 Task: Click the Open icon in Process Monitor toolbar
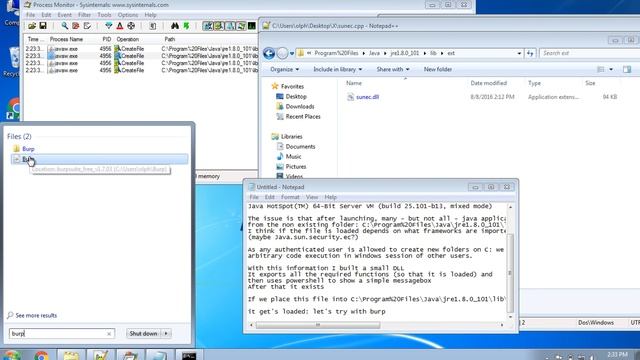pos(32,26)
